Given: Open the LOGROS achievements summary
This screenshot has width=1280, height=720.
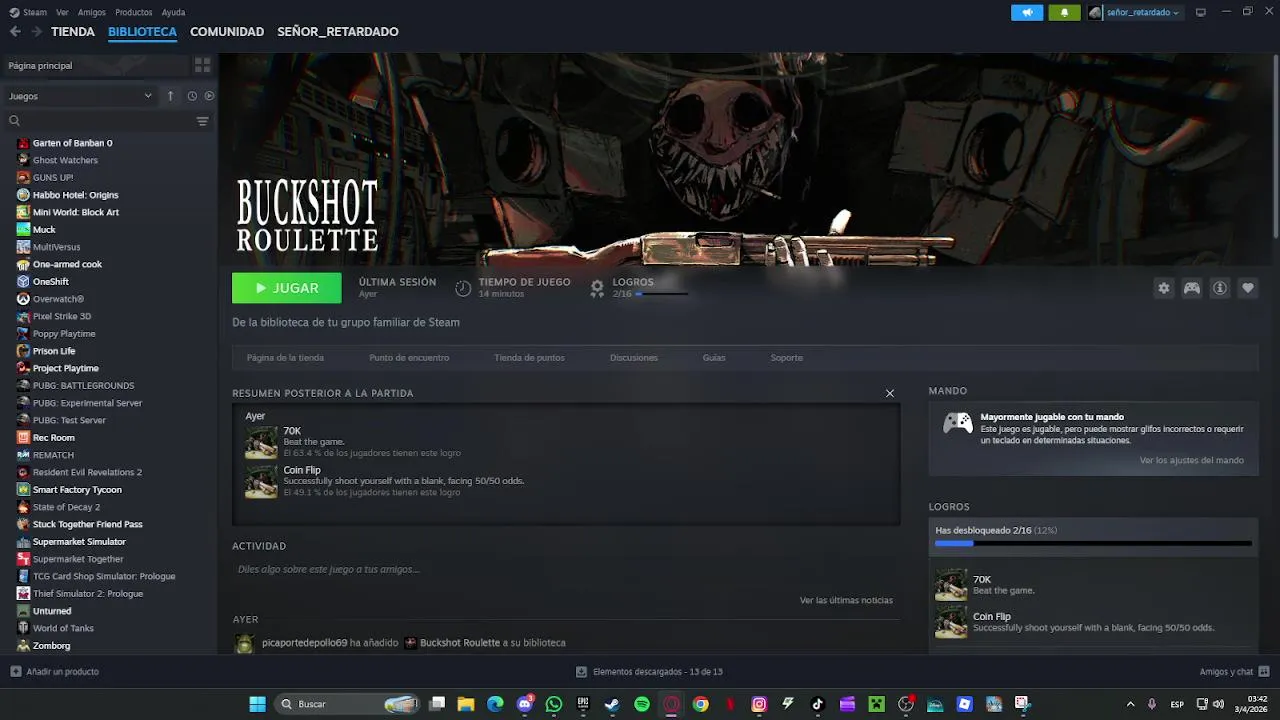Looking at the screenshot, I should pos(638,288).
